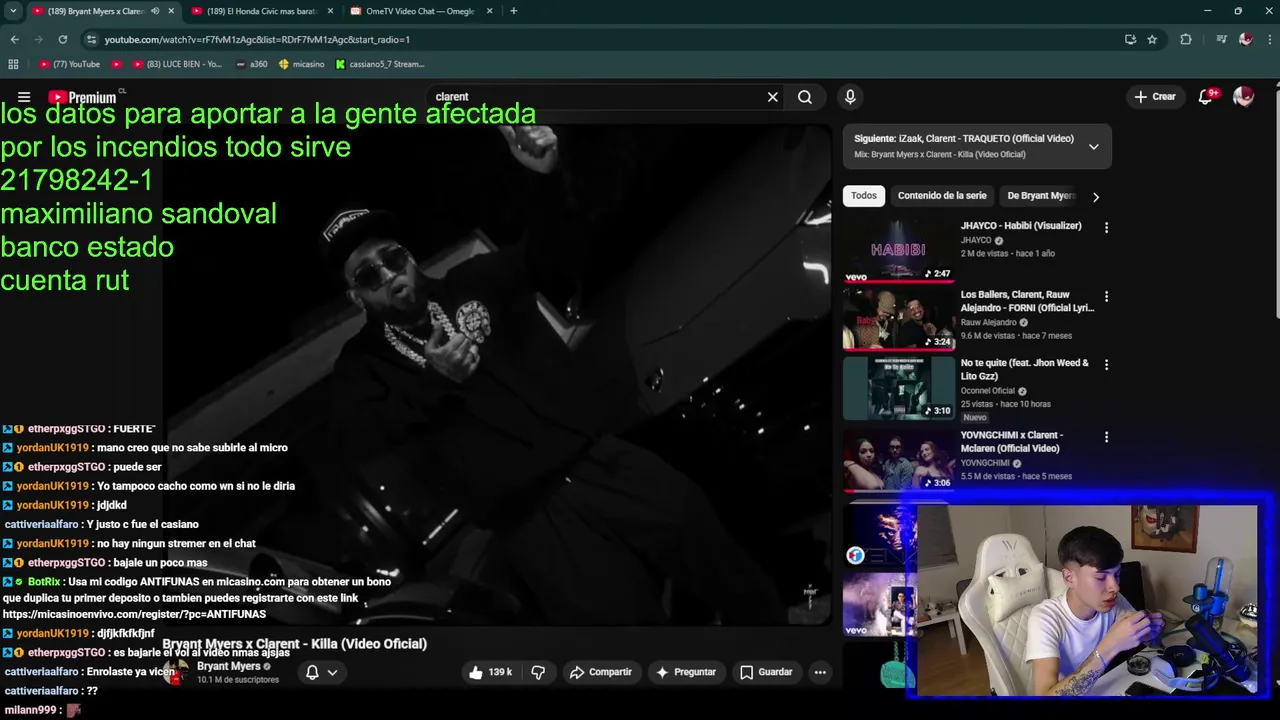1280x720 pixels.
Task: Open site information icon in address bar
Action: 92,39
